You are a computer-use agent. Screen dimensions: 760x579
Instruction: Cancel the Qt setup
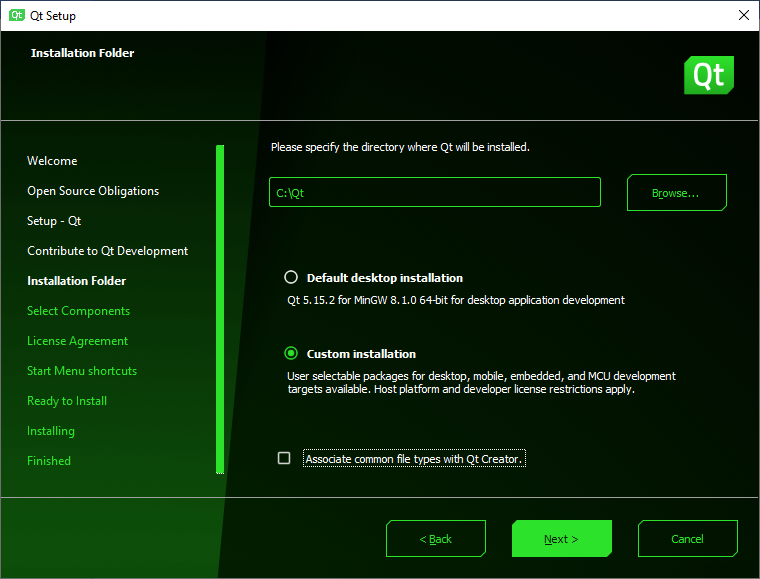tap(688, 539)
